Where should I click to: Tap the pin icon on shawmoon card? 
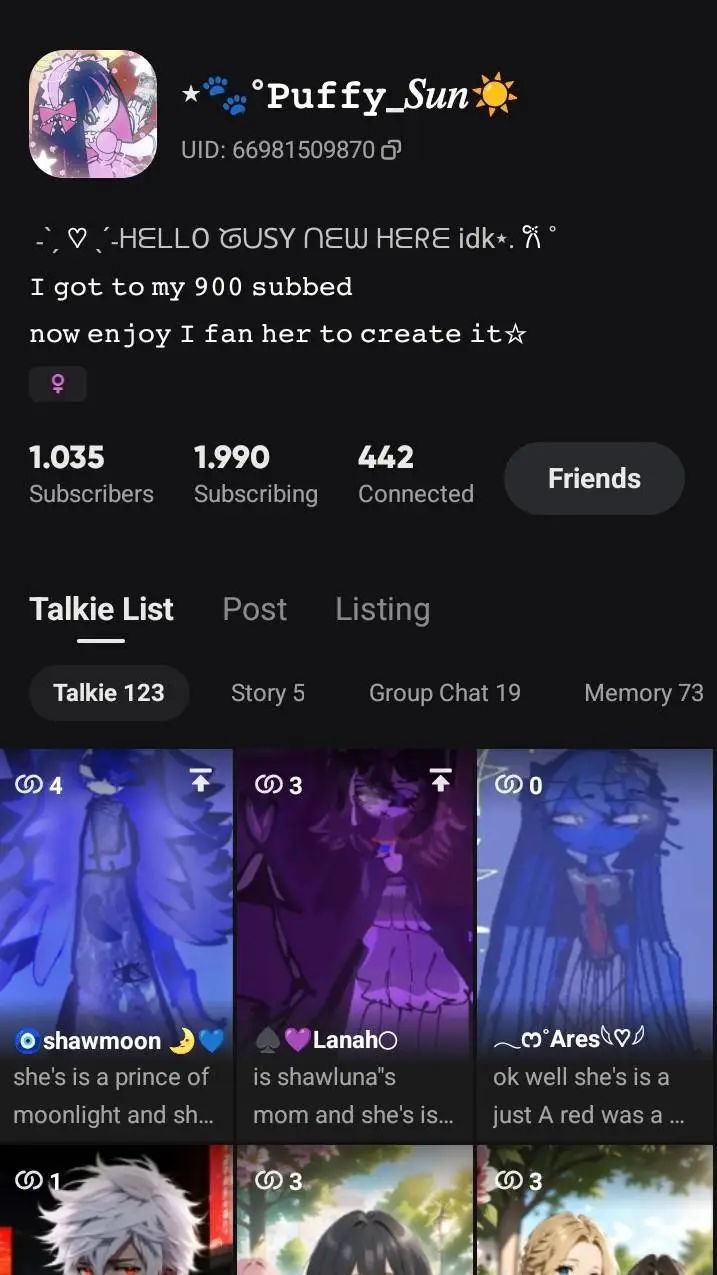coord(201,781)
